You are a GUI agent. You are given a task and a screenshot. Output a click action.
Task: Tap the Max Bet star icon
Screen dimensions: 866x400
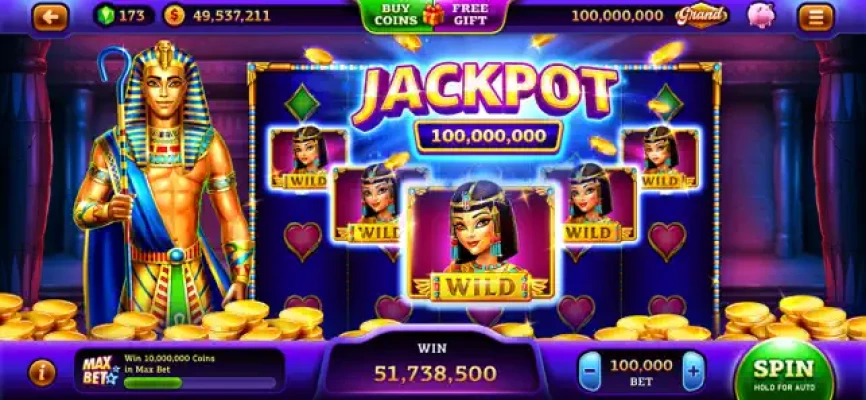(x=101, y=370)
